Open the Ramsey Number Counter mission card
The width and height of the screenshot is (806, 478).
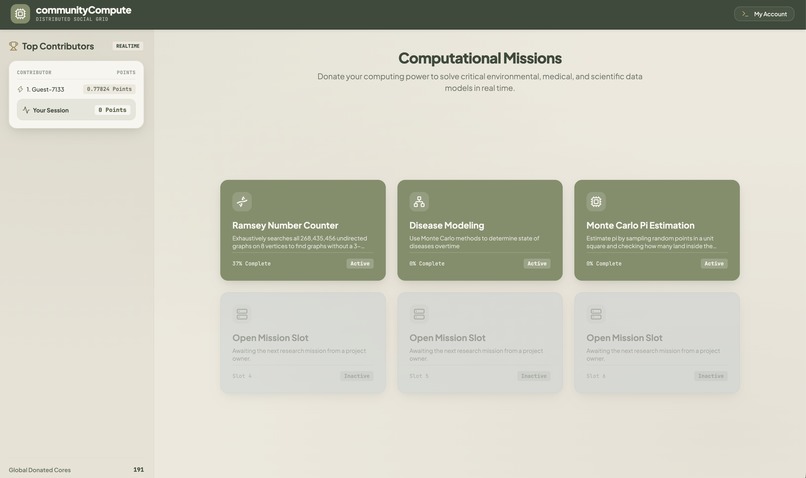[x=303, y=230]
